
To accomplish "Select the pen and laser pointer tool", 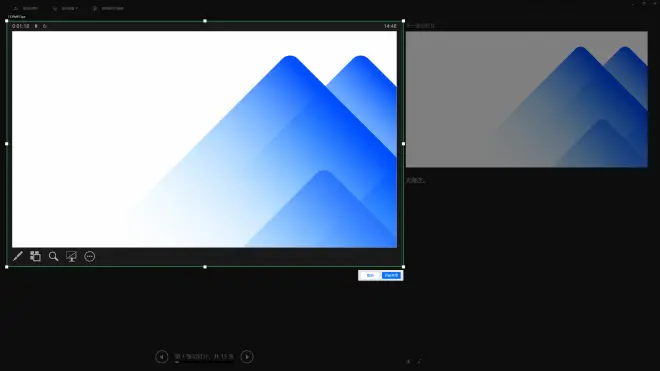I will point(18,256).
